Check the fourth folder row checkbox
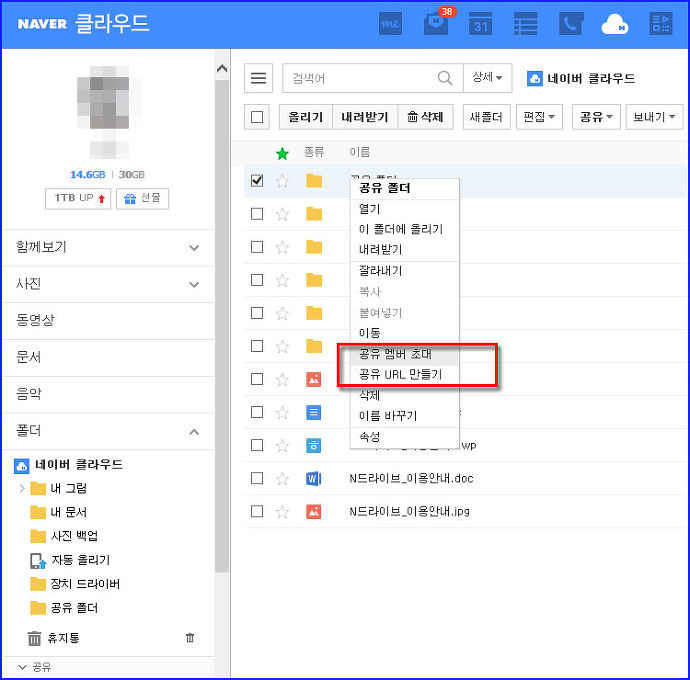 257,280
